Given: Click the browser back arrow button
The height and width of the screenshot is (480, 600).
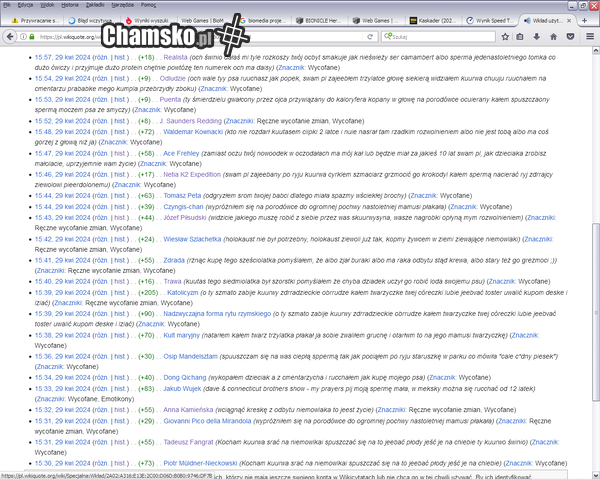Looking at the screenshot, I should 9,35.
